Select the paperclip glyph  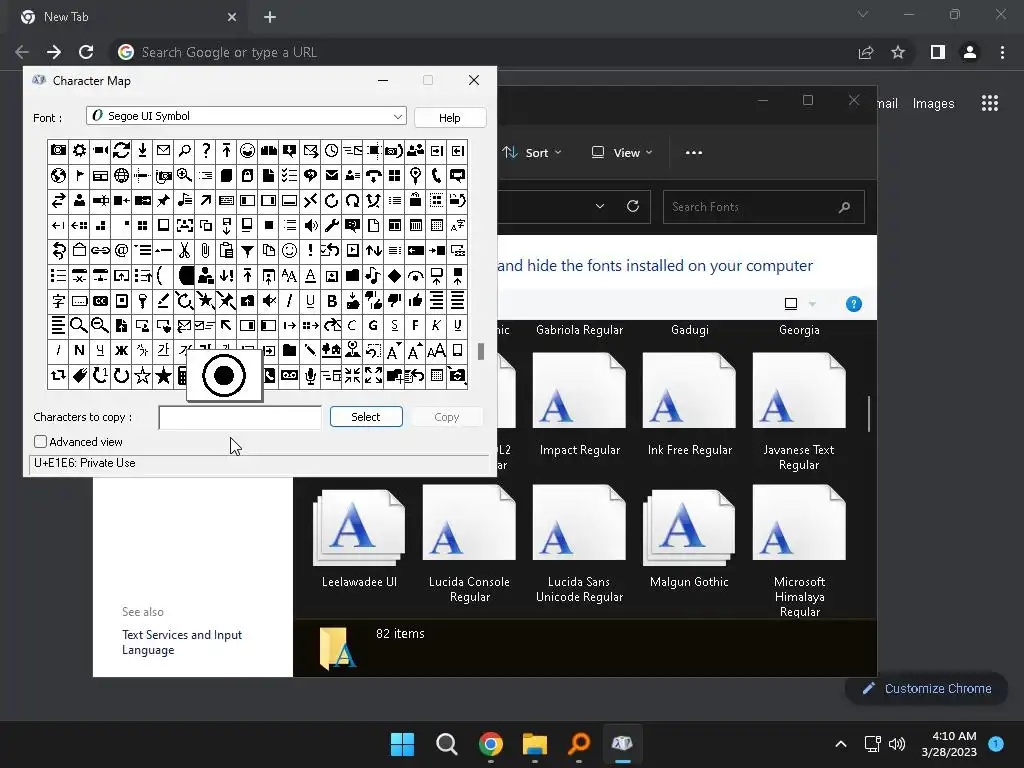tap(205, 250)
